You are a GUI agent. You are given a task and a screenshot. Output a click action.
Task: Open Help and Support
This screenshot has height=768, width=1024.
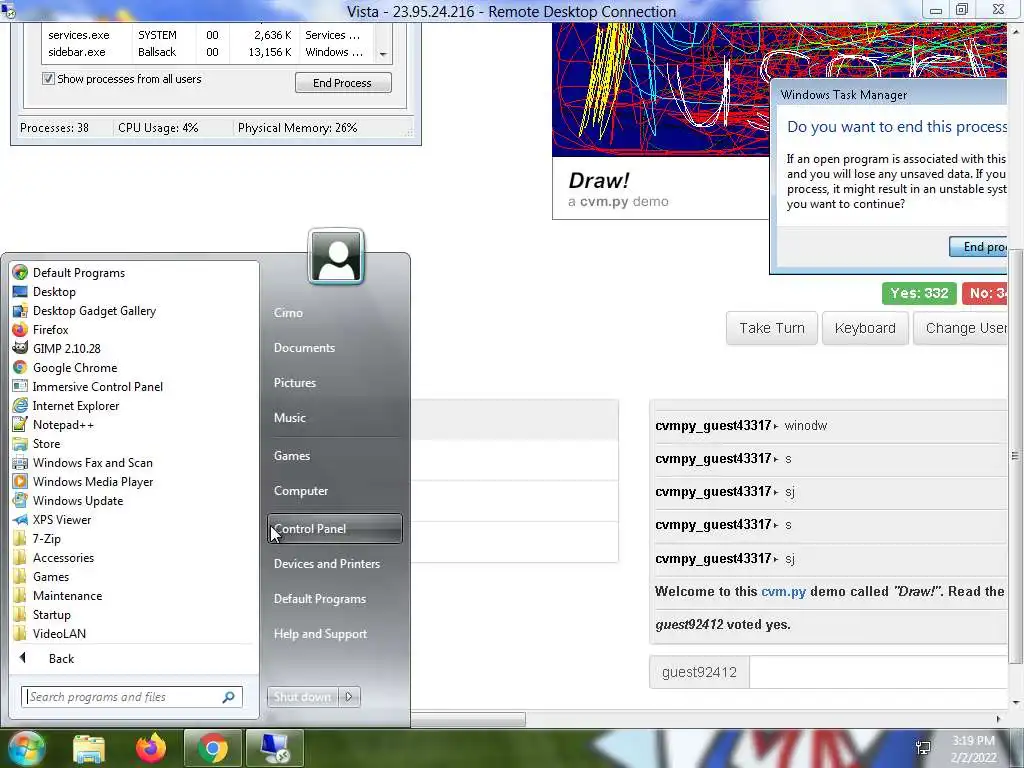pyautogui.click(x=320, y=633)
